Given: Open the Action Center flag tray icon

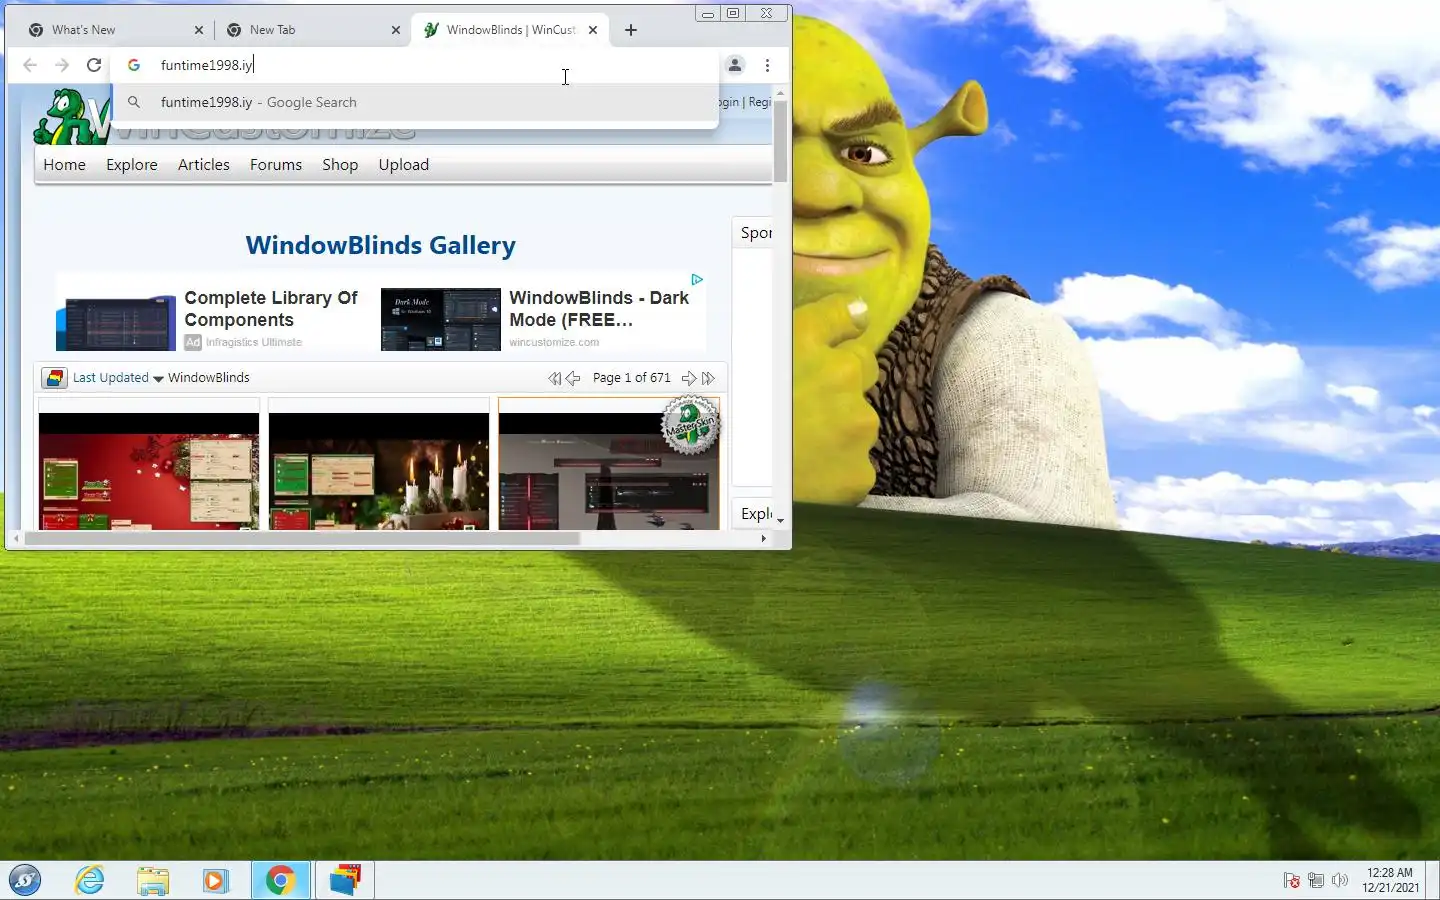Looking at the screenshot, I should pos(1292,881).
